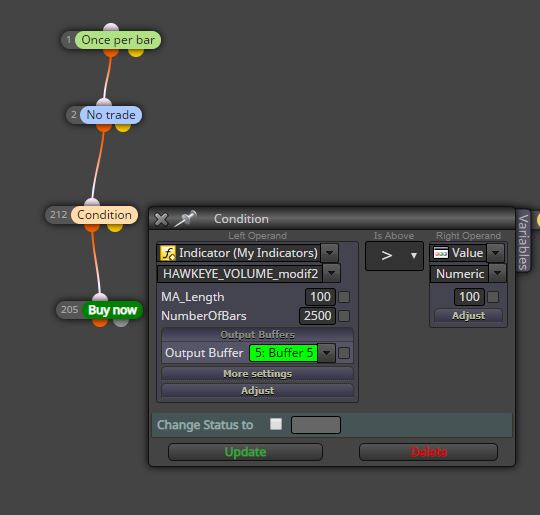The height and width of the screenshot is (515, 540).
Task: Click yellow output connector of Condition block
Action: click(x=115, y=227)
